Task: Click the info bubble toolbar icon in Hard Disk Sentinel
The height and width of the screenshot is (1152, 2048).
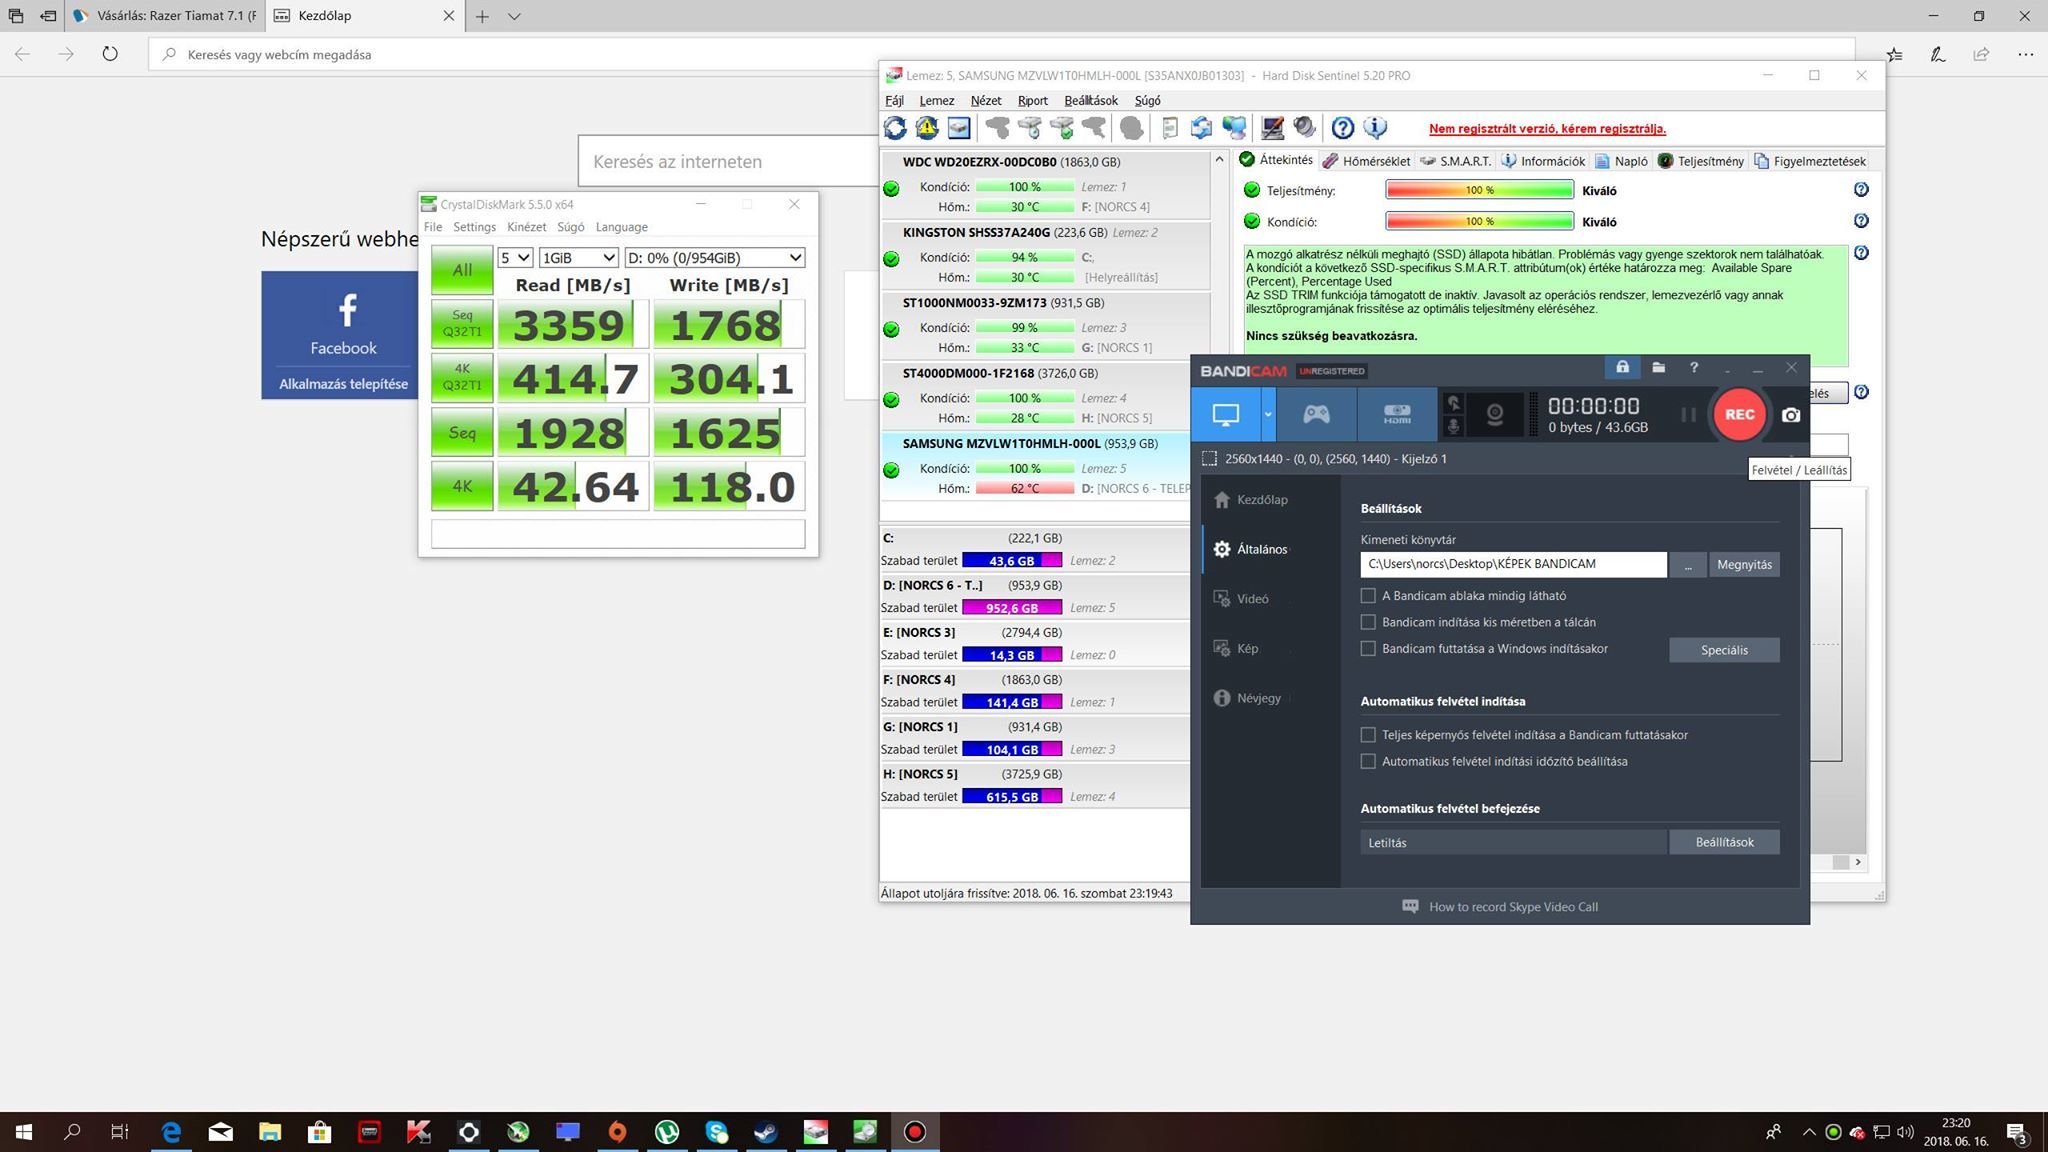Action: pos(1376,128)
